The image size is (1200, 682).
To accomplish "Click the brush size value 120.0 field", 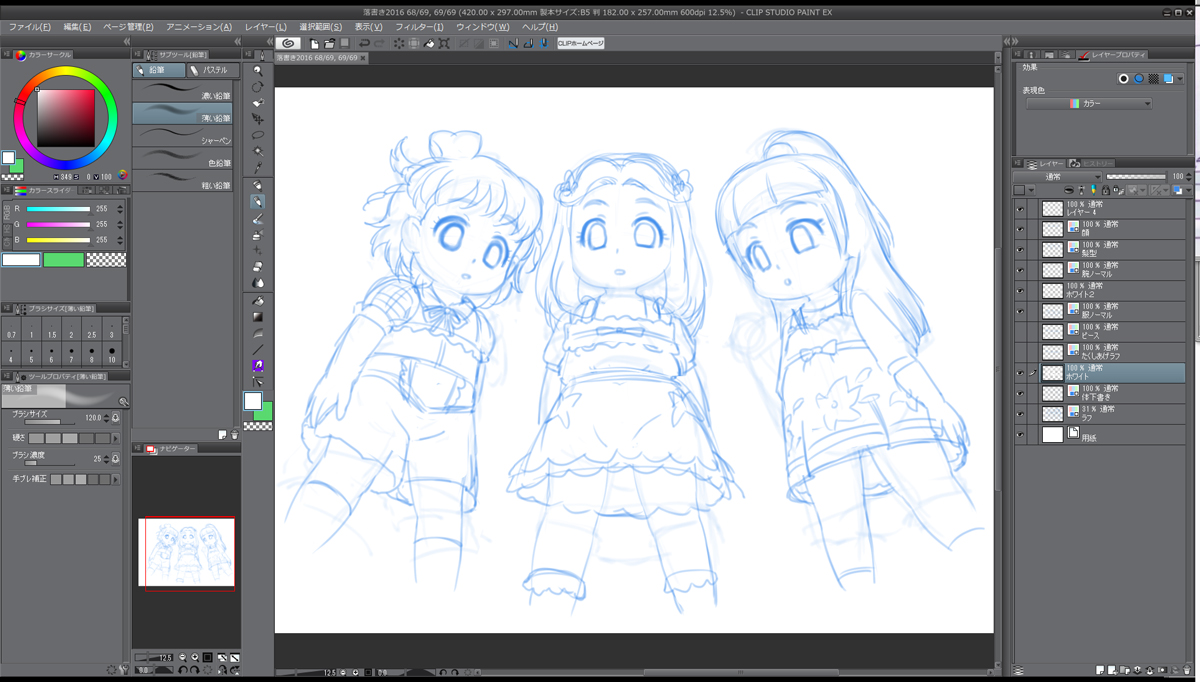I will tap(92, 418).
